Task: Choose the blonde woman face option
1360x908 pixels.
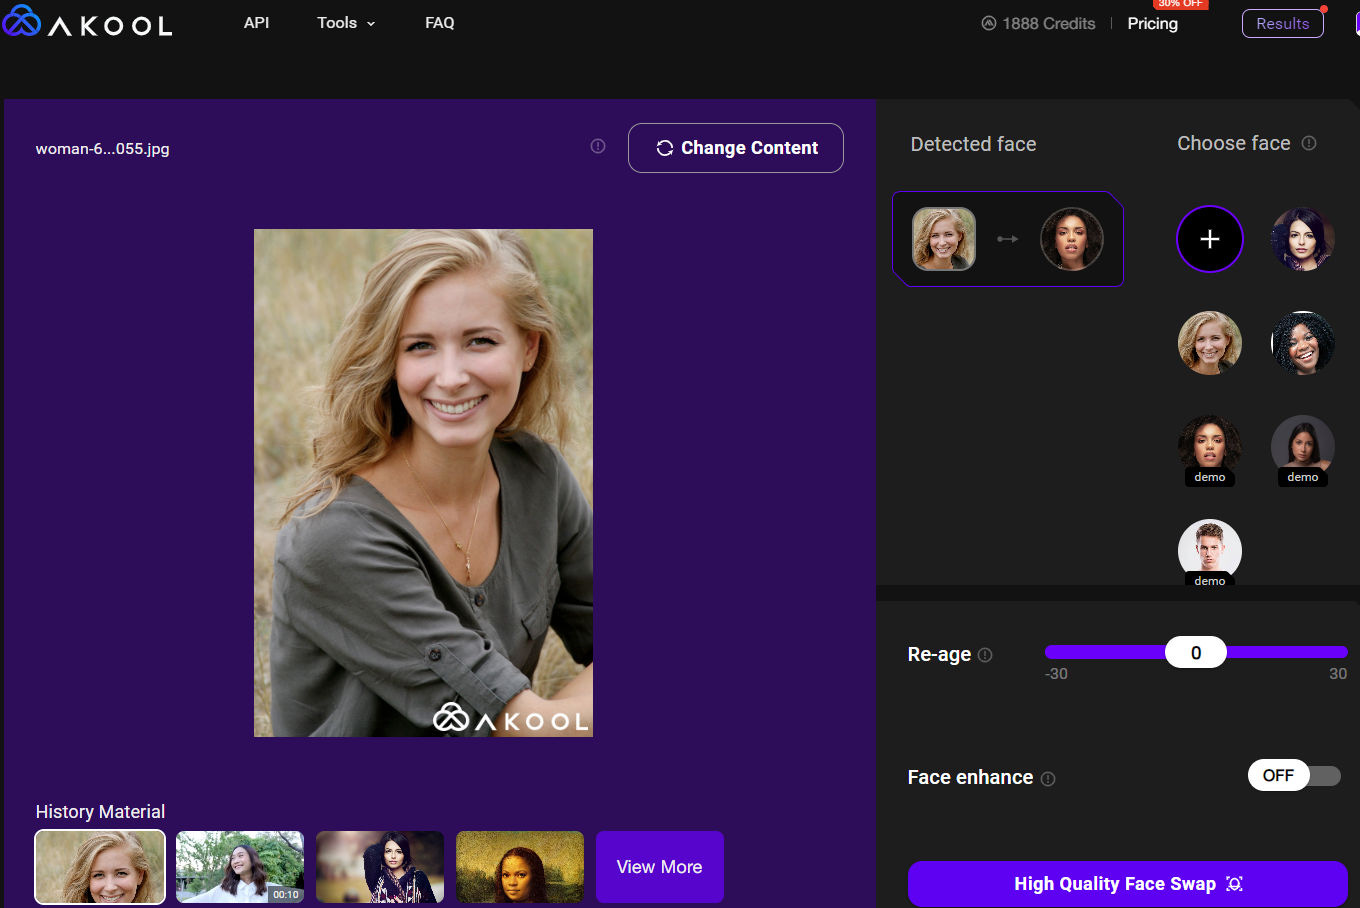Action: pos(1210,343)
